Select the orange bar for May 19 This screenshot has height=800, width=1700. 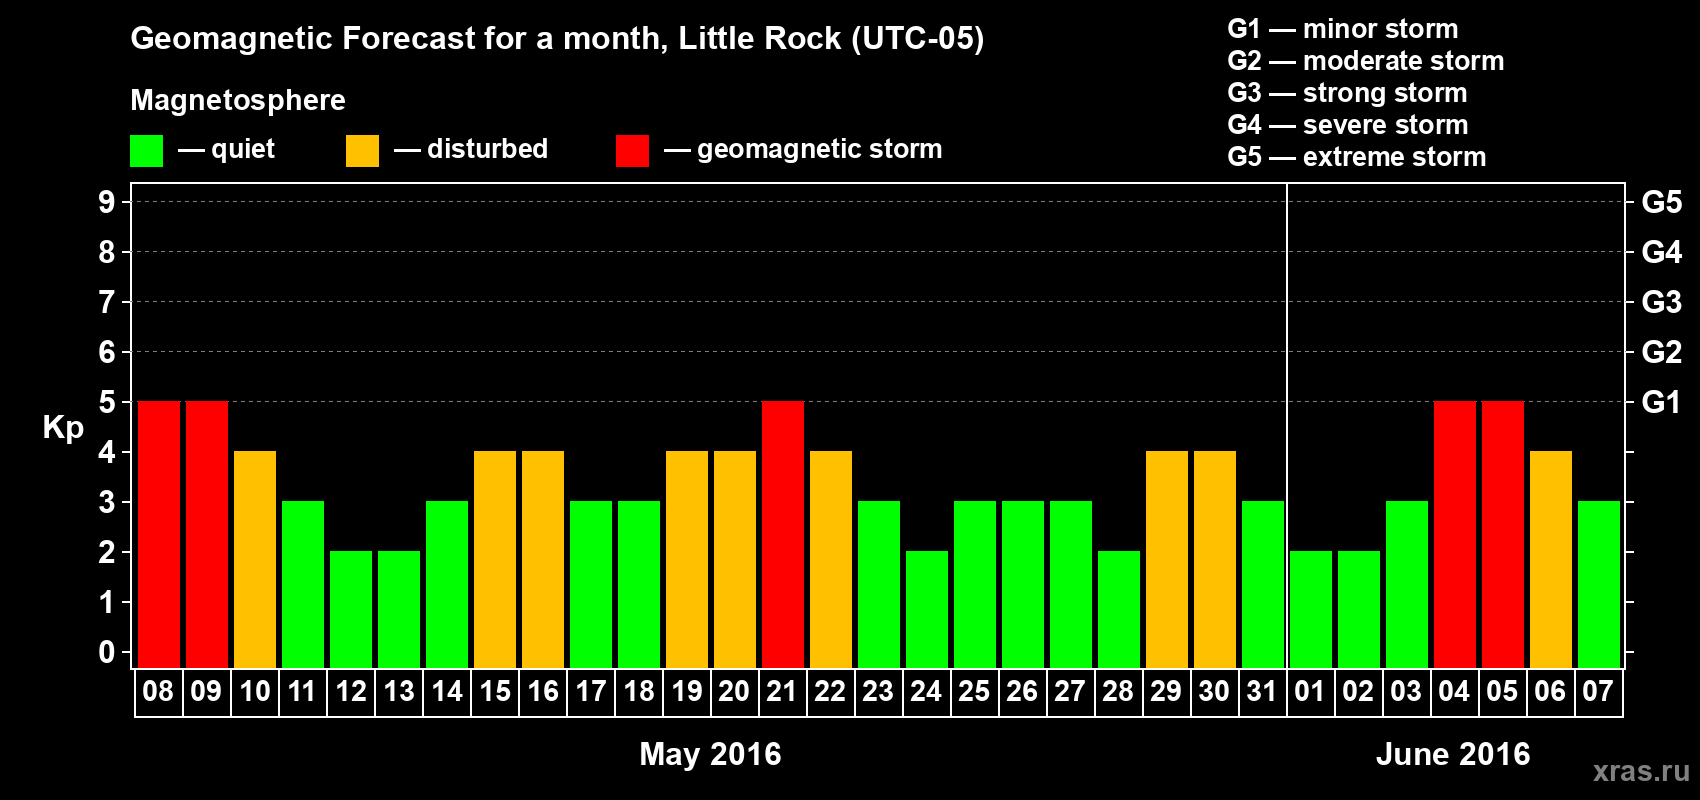[x=687, y=560]
